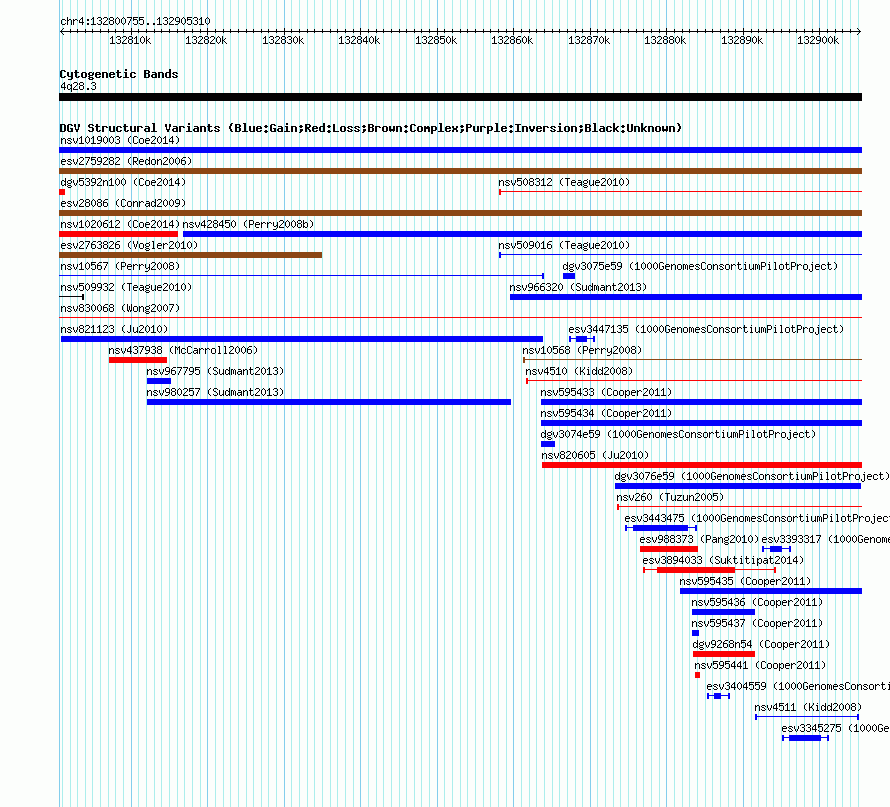Click the nsv830068 (Wong2007) label
Image resolution: width=890 pixels, height=807 pixels.
[x=120, y=308]
